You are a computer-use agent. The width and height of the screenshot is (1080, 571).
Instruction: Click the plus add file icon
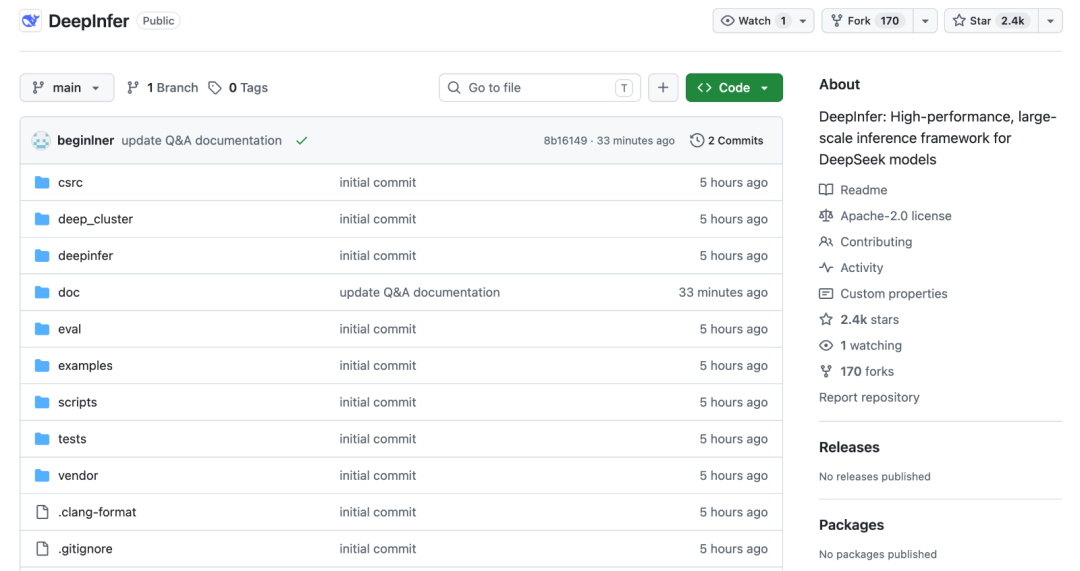point(663,87)
